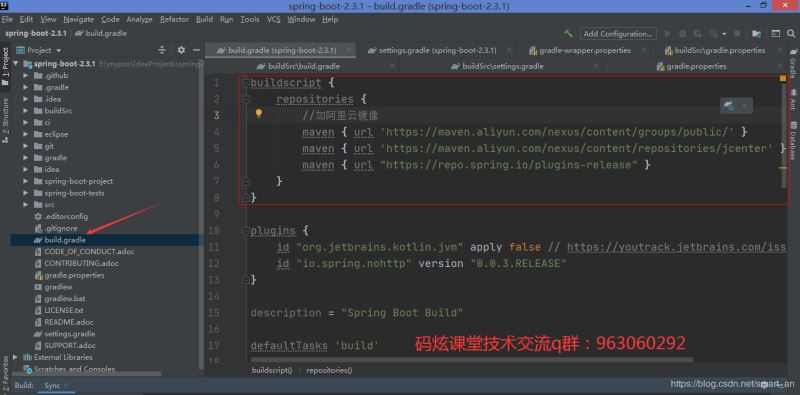Expand the src folder
This screenshot has width=800, height=395.
[26, 205]
